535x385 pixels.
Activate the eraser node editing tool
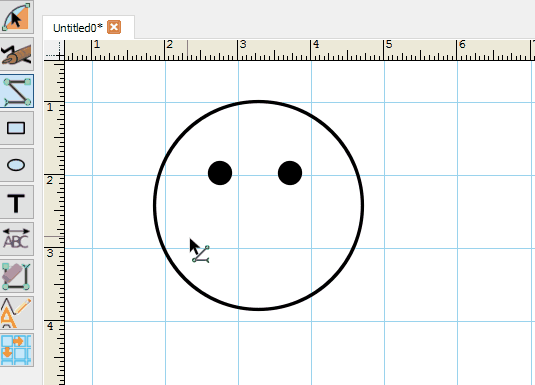coord(16,276)
